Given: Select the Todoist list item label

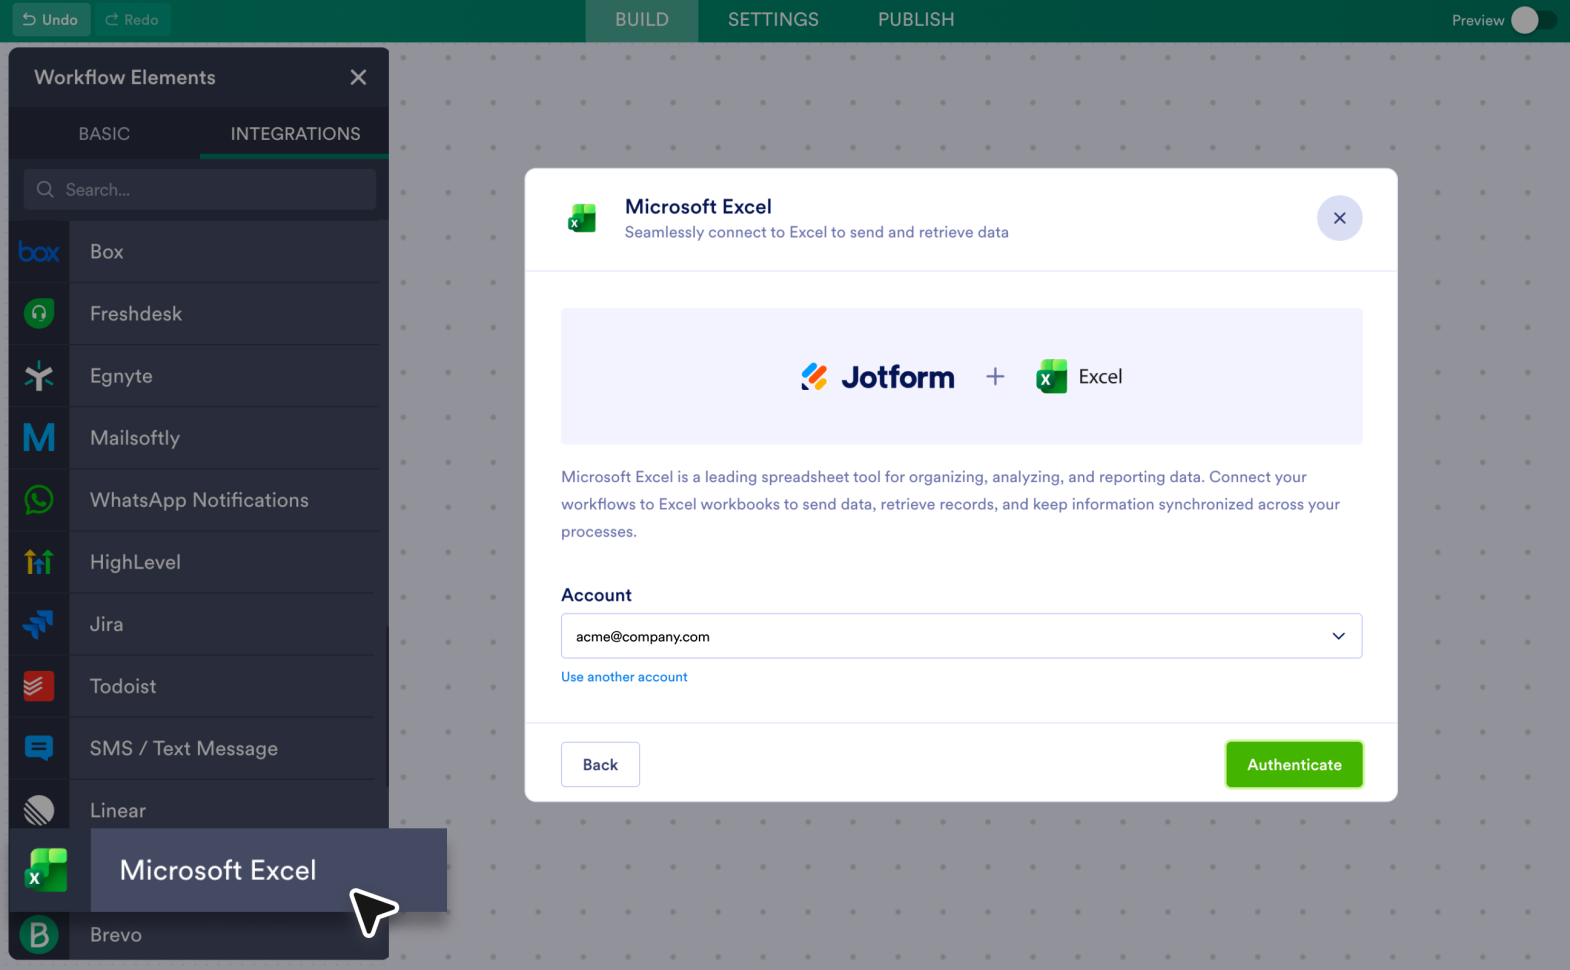Looking at the screenshot, I should point(123,686).
